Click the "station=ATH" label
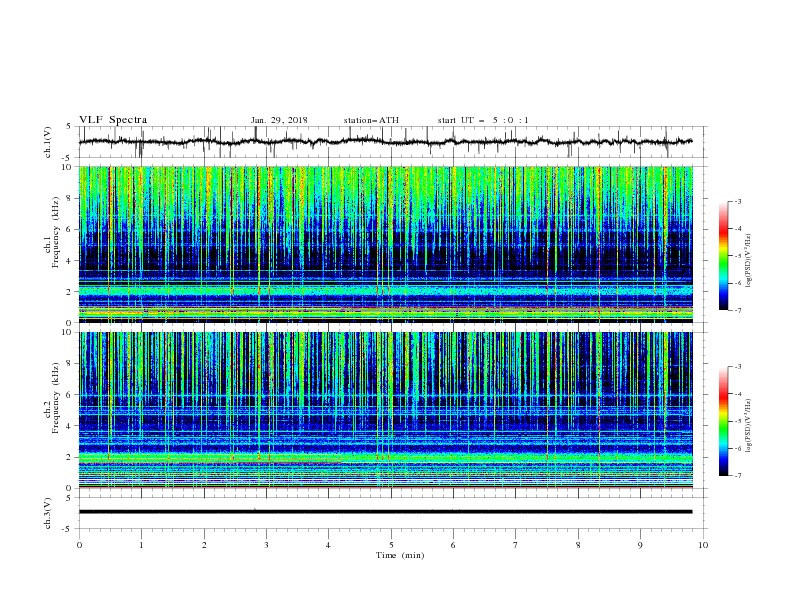 click(x=371, y=120)
